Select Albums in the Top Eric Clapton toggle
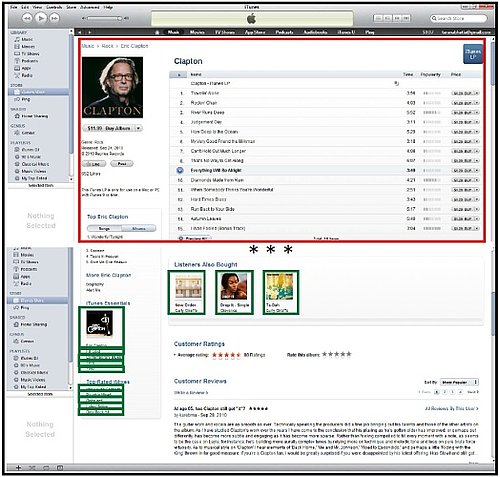 coord(139,229)
